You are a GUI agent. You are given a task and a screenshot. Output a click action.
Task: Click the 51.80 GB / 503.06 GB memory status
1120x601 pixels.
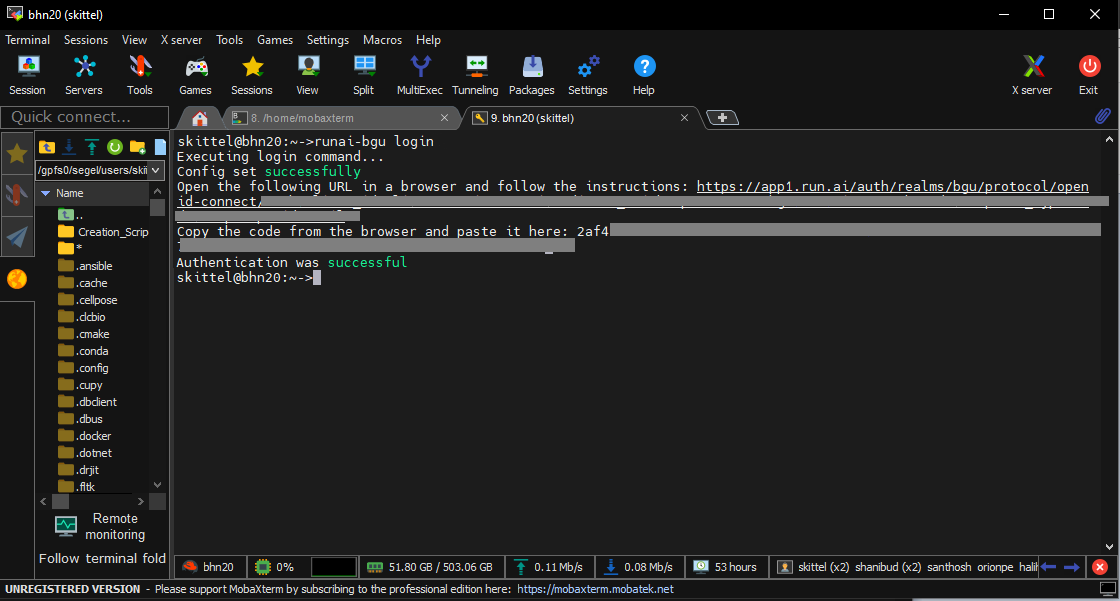pos(431,567)
